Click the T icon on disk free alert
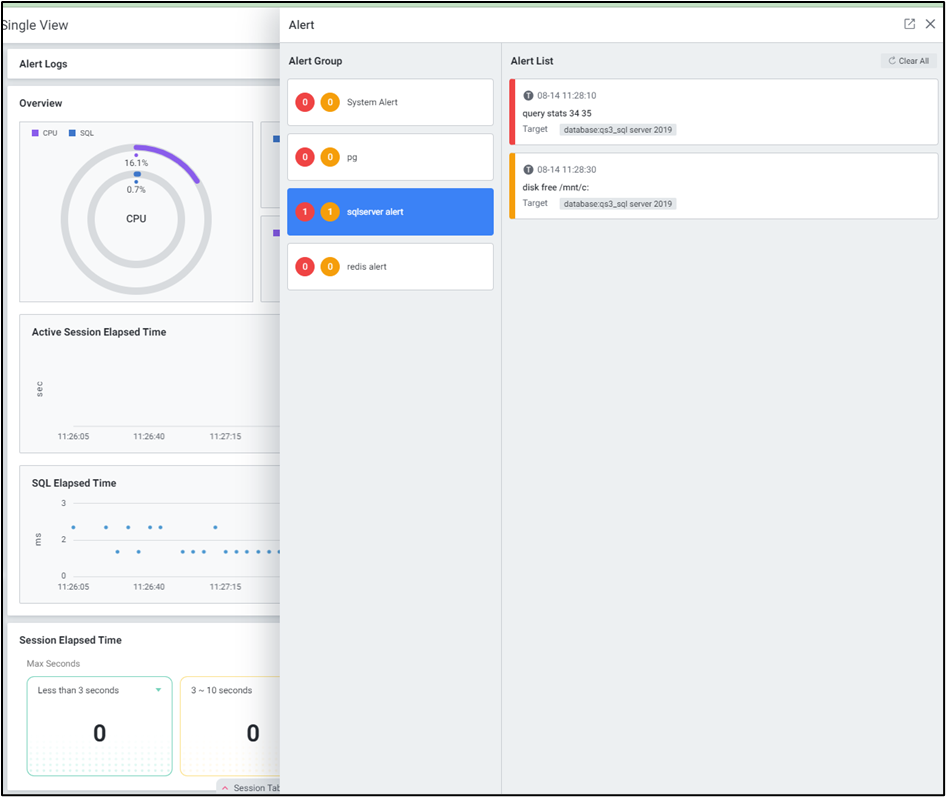 click(528, 170)
